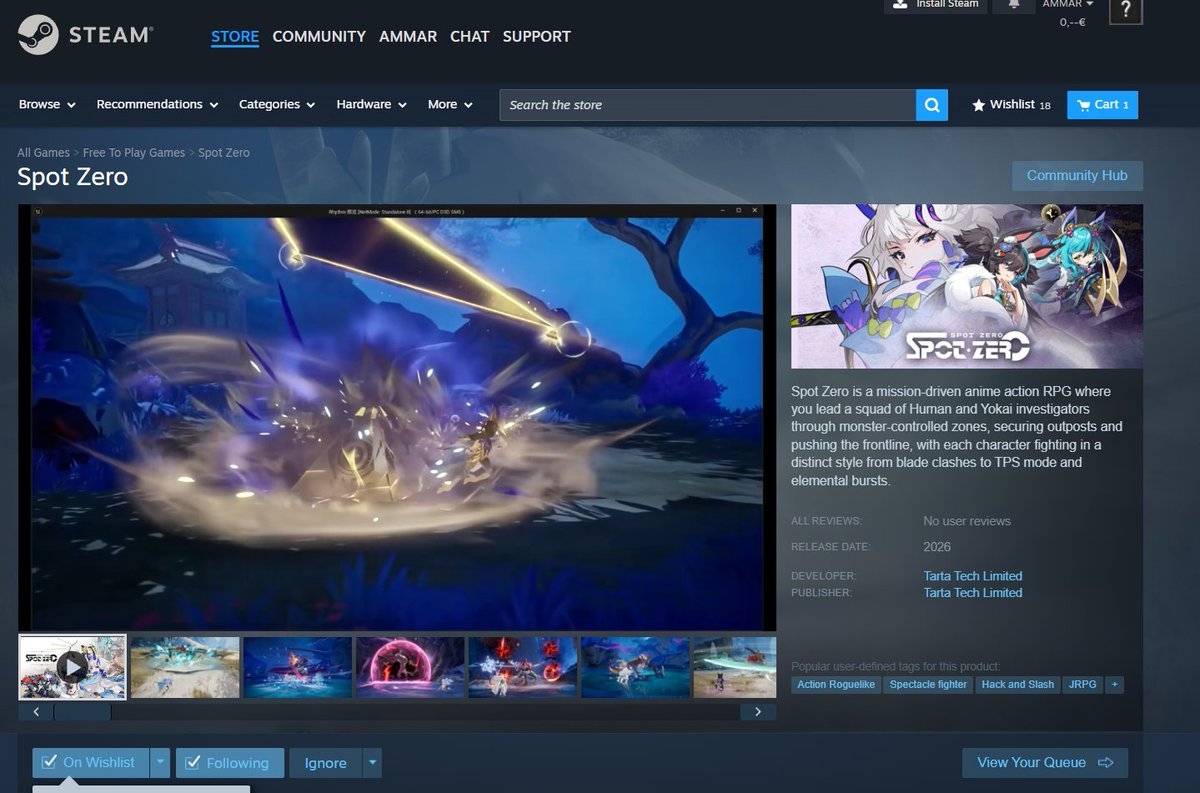Go to the STORE tab
The height and width of the screenshot is (793, 1200).
[x=235, y=36]
